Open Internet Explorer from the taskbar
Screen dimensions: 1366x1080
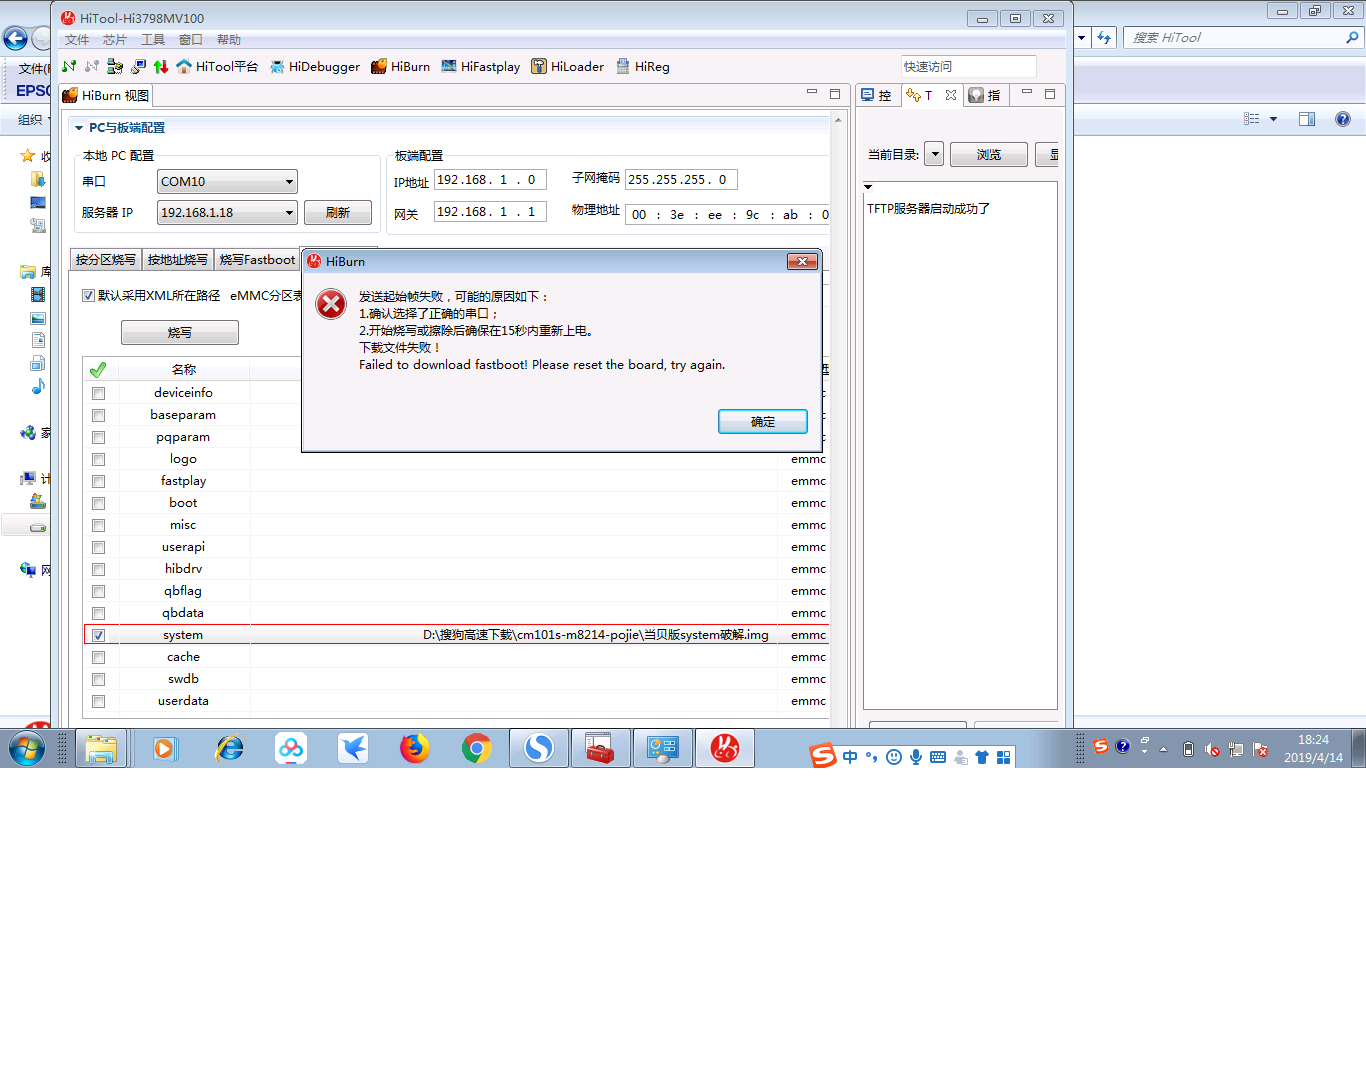[x=229, y=748]
